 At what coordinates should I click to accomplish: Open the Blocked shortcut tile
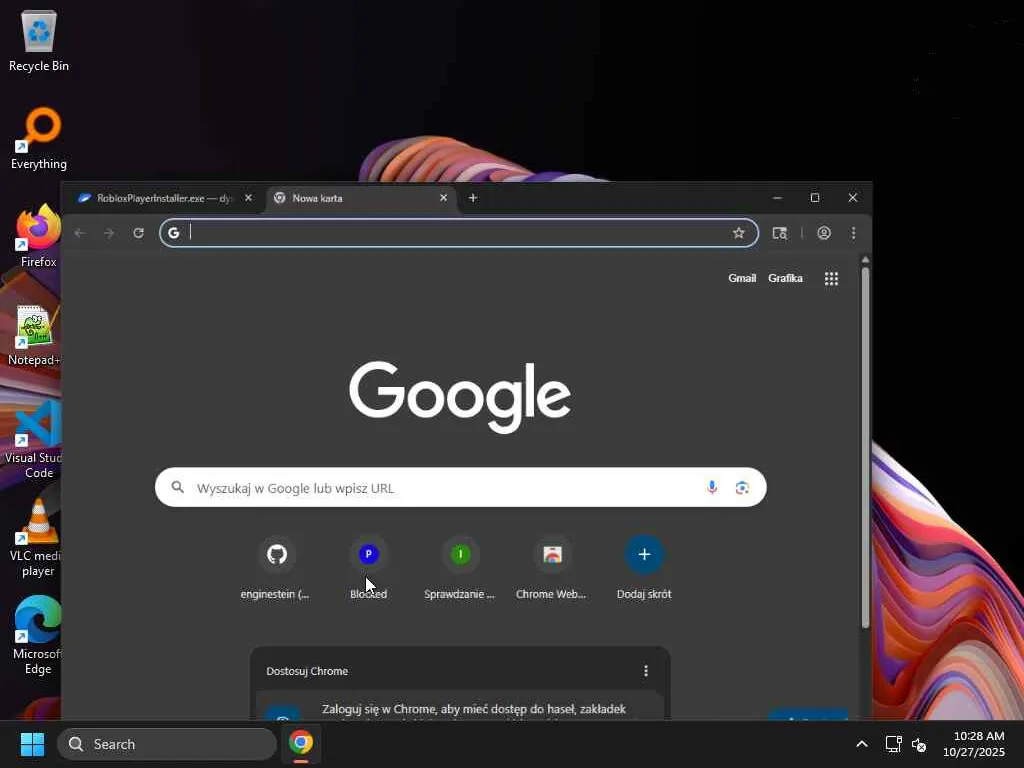coord(368,567)
